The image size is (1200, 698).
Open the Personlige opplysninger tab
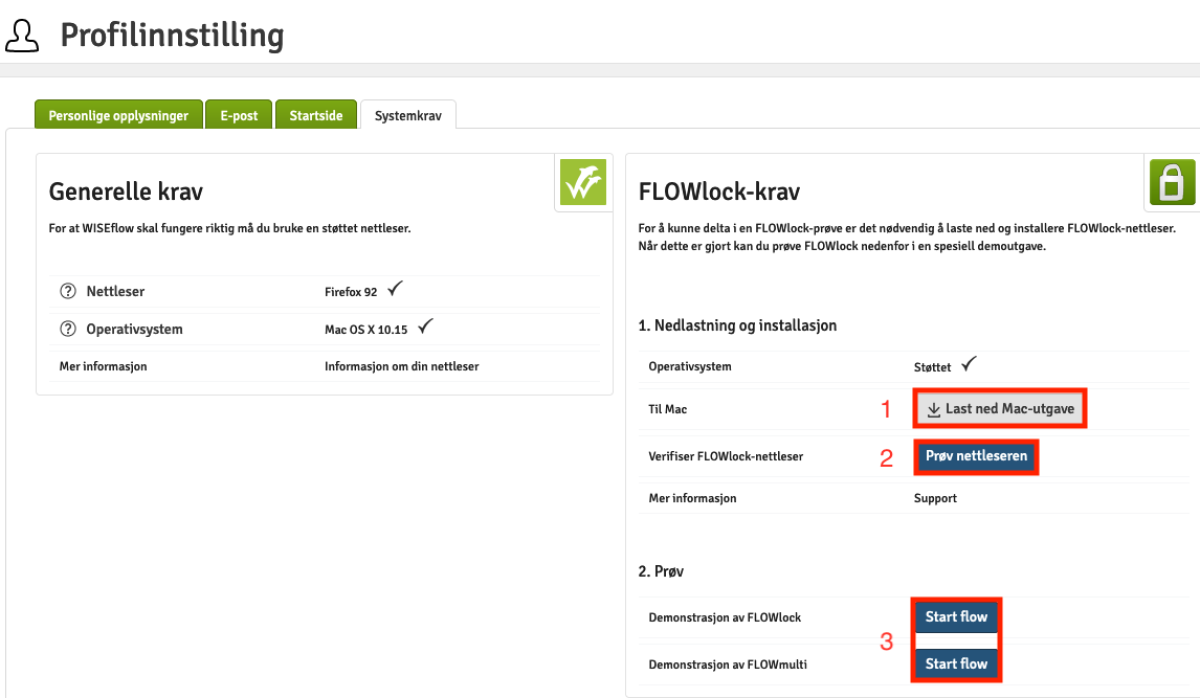[118, 115]
